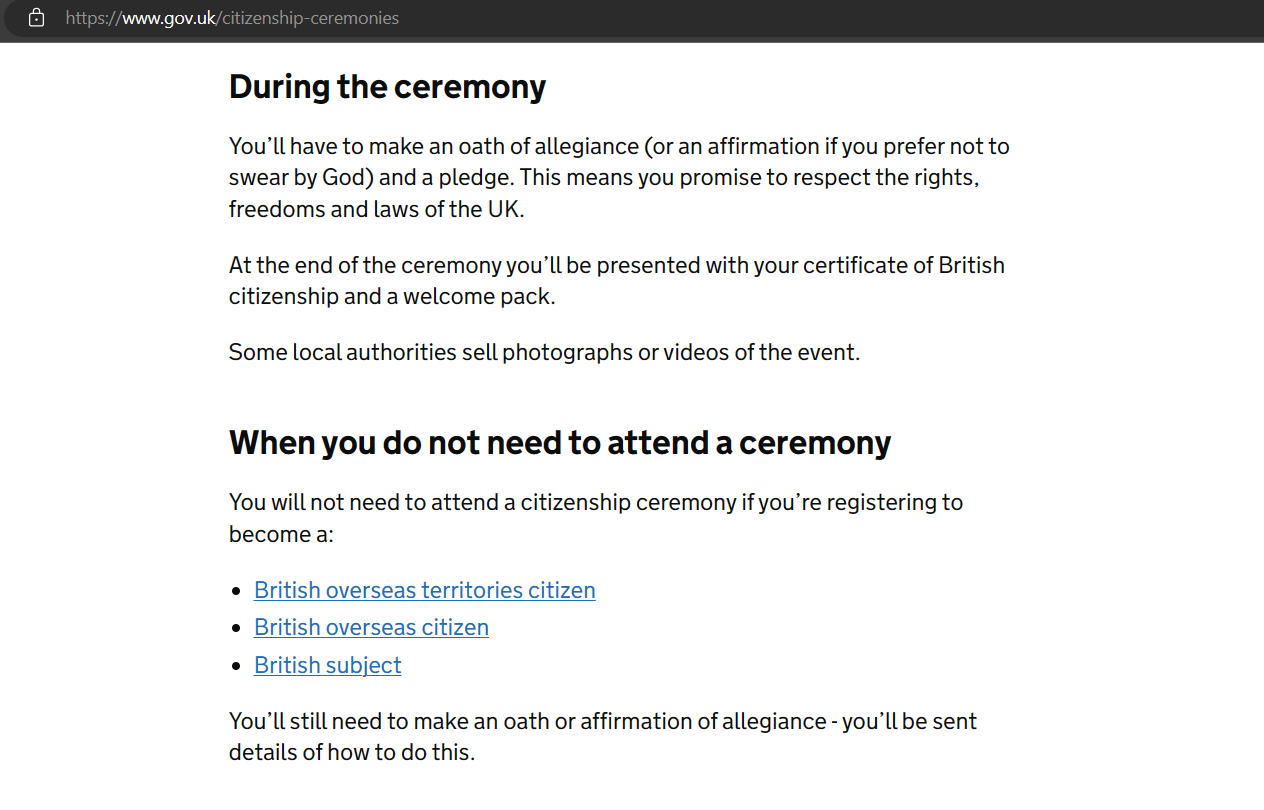Follow the British subject link
Image resolution: width=1264 pixels, height=810 pixels.
(x=328, y=665)
